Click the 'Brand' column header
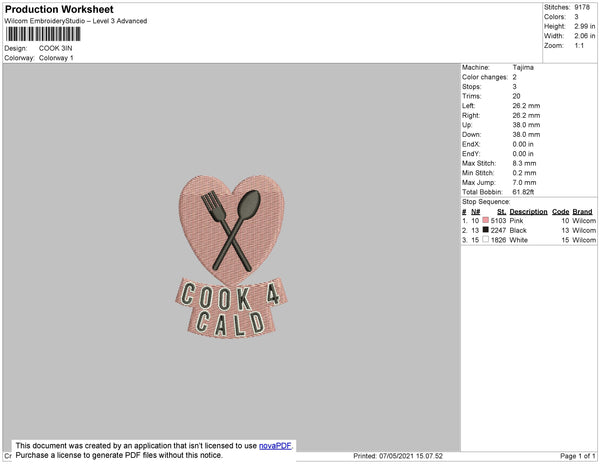 click(x=582, y=212)
